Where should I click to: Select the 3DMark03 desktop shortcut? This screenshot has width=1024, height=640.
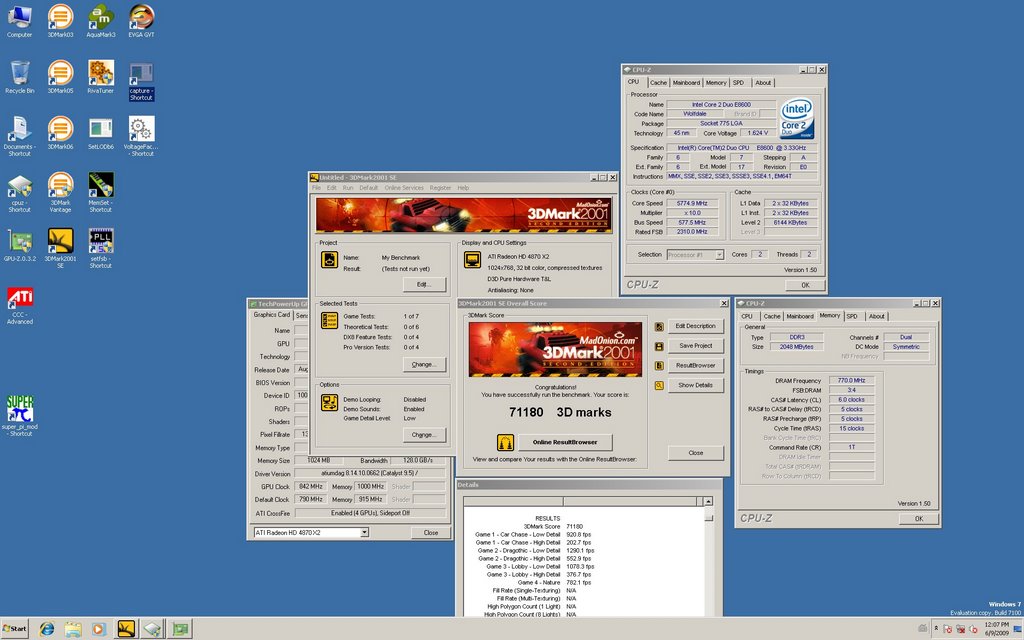60,21
